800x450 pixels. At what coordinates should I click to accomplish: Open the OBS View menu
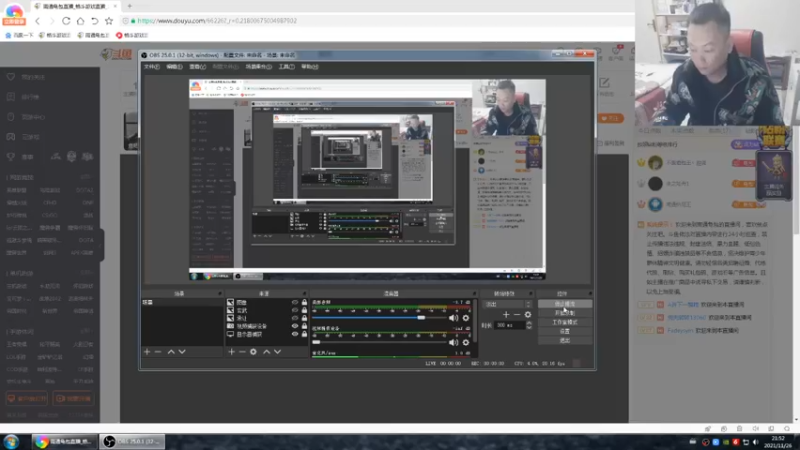coord(197,67)
